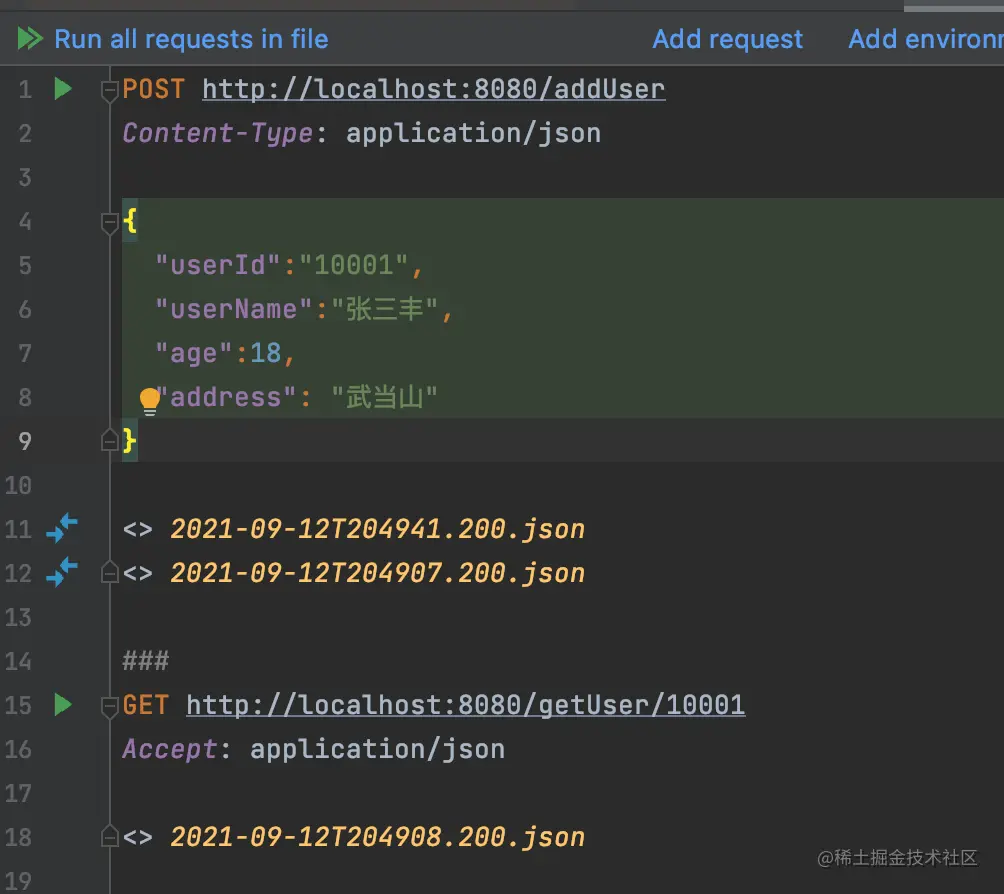Image resolution: width=1004 pixels, height=894 pixels.
Task: Click the compare-responses icon beside line 12
Action: [x=62, y=572]
